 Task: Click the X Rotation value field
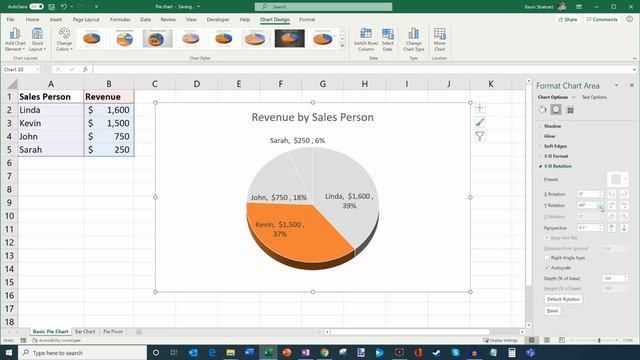pos(588,194)
